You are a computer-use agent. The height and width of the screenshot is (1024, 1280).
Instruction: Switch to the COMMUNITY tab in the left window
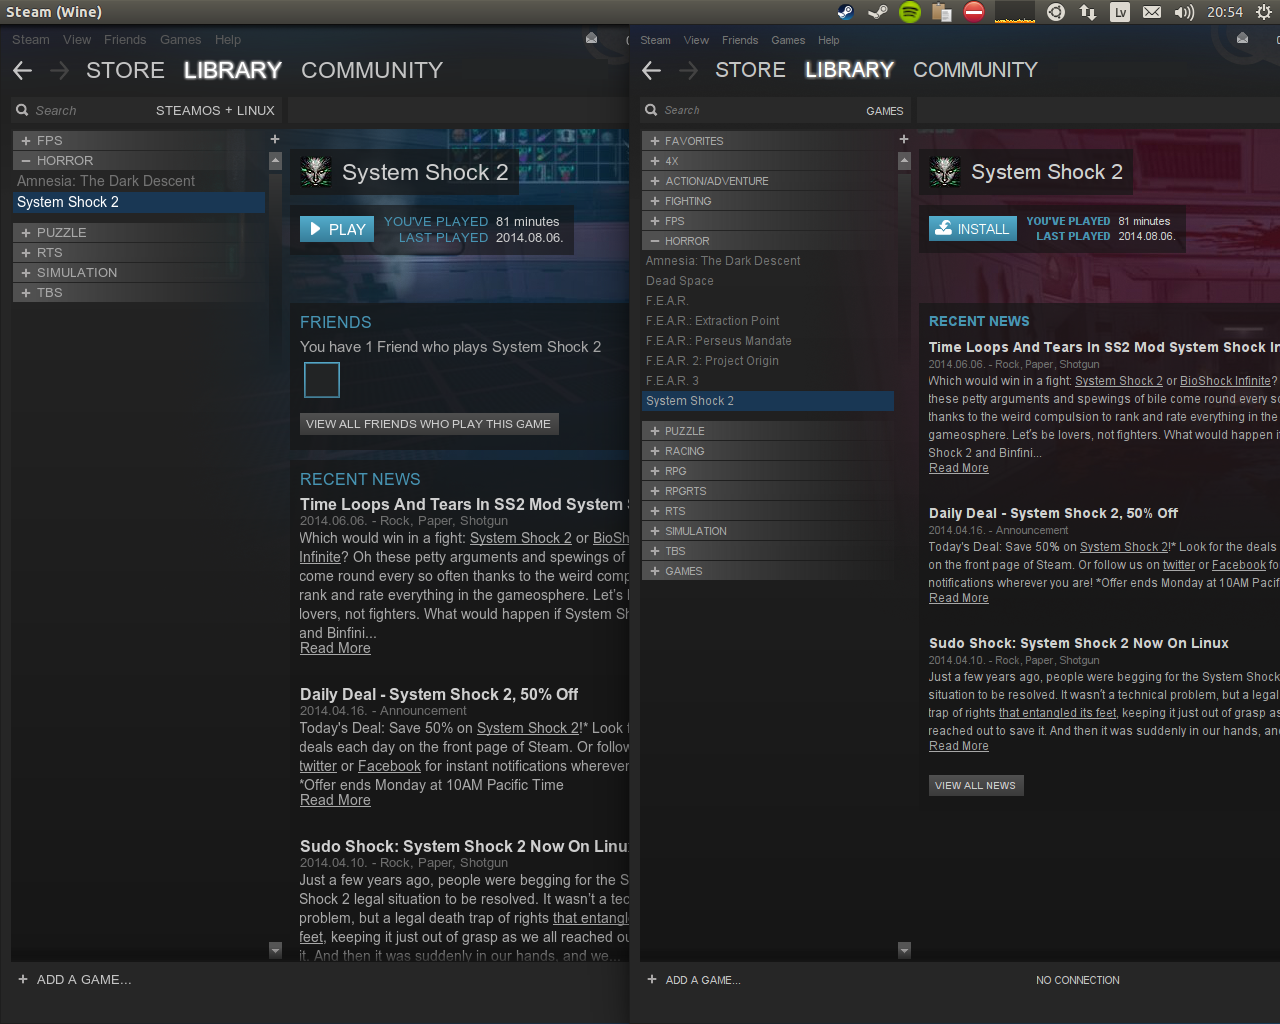point(372,70)
